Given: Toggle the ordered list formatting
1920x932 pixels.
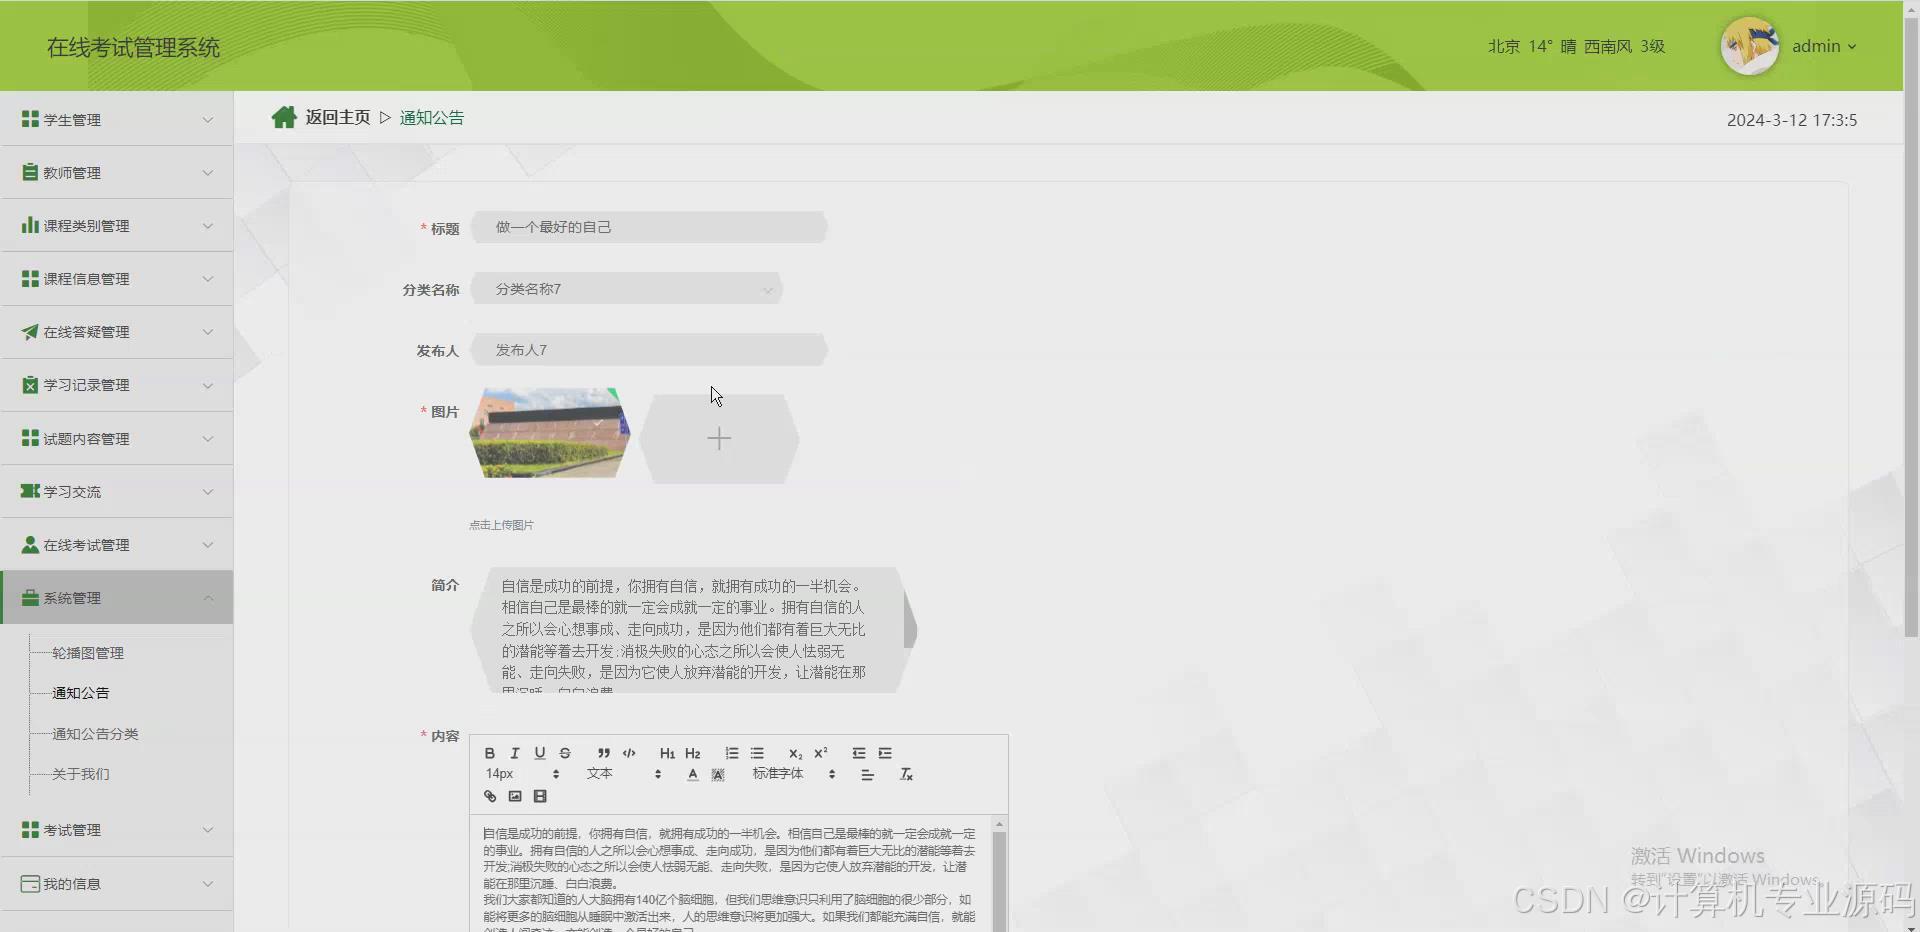Looking at the screenshot, I should (731, 753).
